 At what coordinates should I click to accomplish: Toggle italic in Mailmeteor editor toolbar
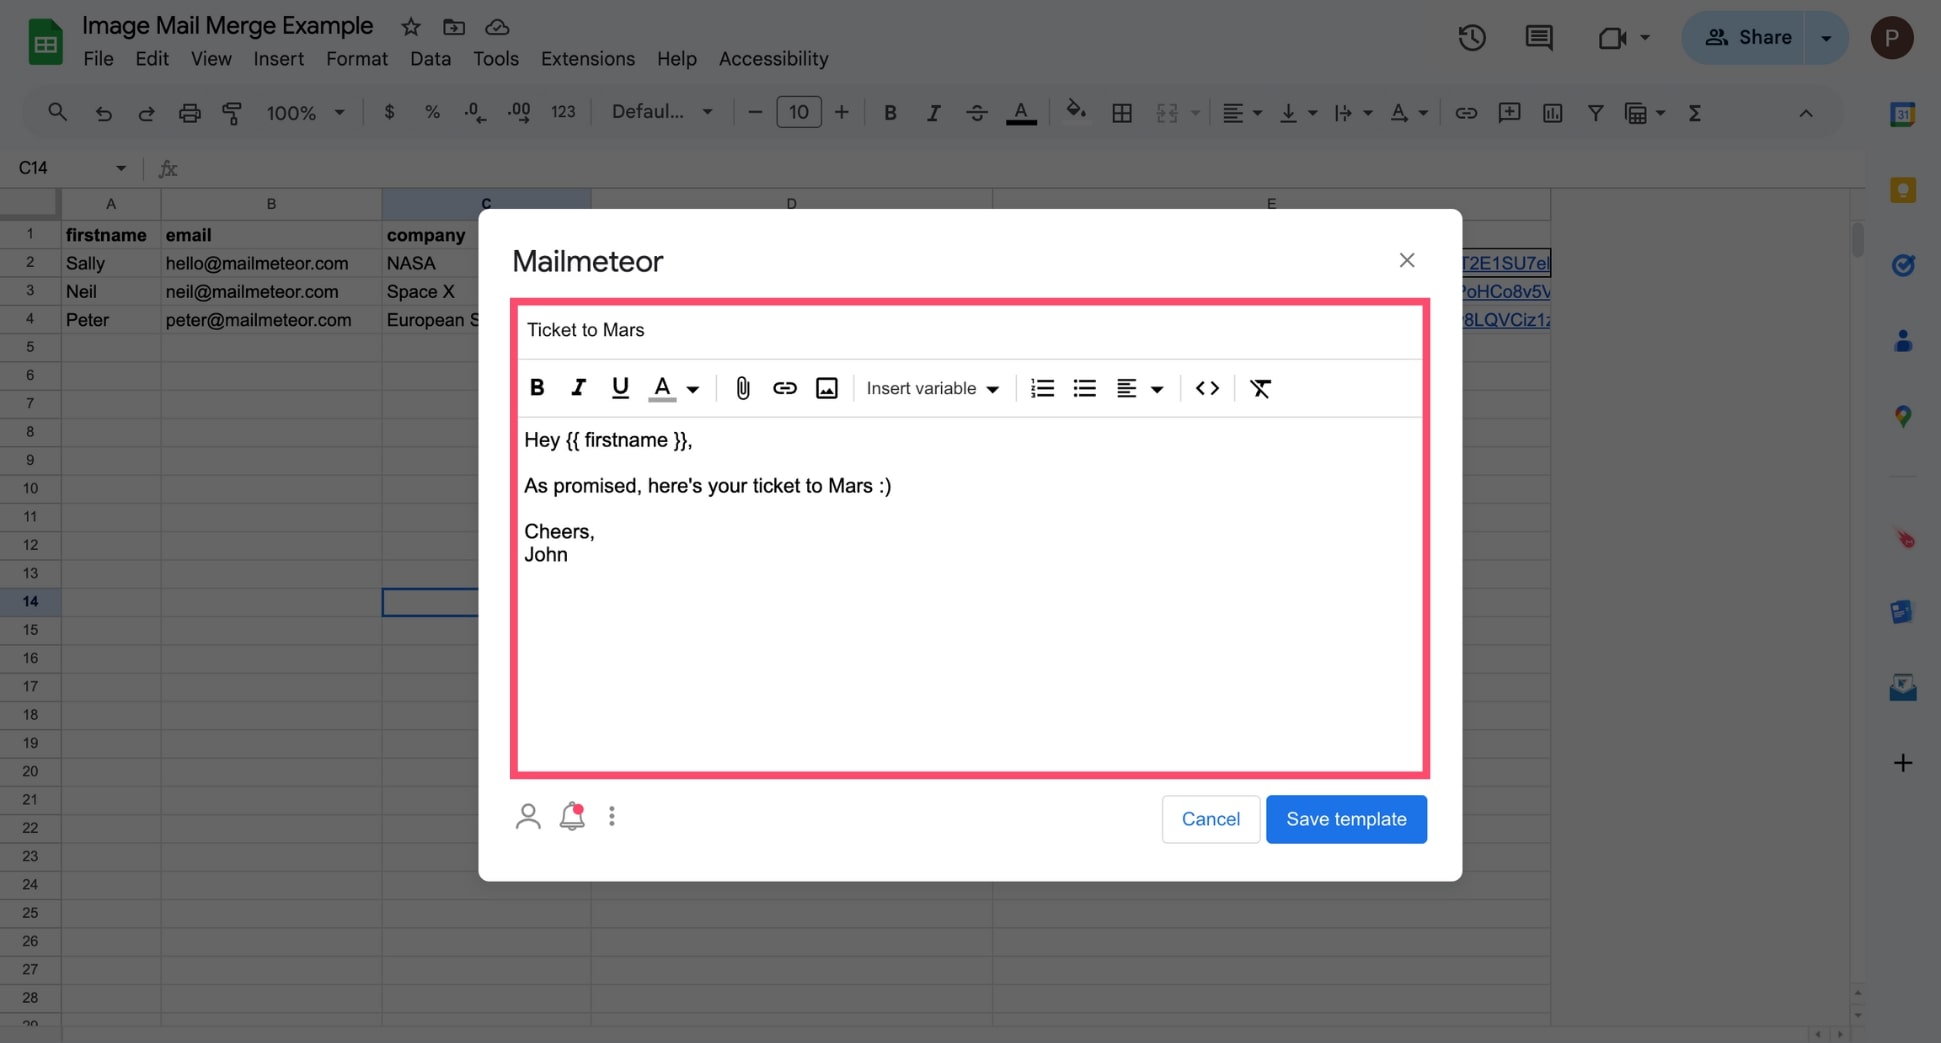point(578,388)
